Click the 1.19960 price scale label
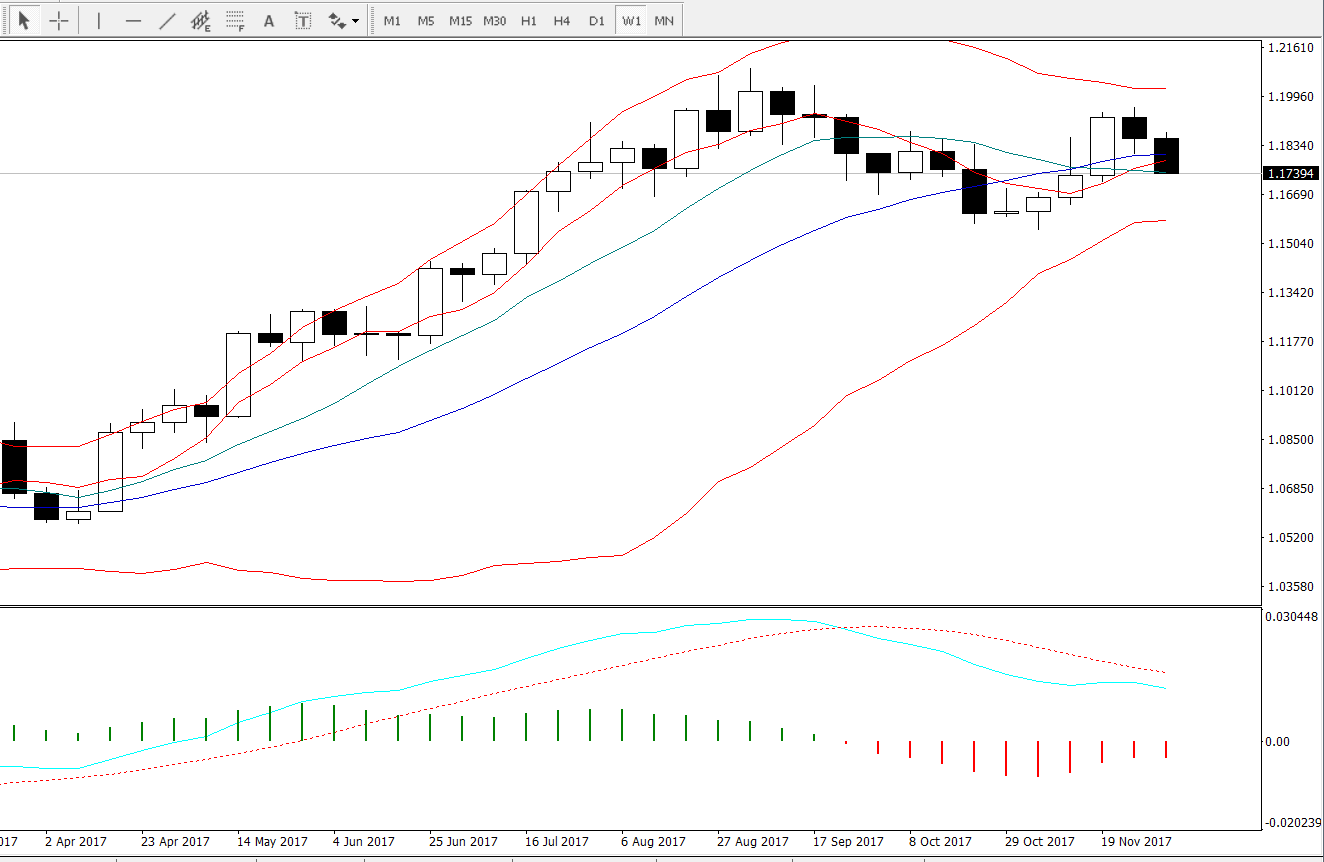1324x862 pixels. coord(1290,96)
